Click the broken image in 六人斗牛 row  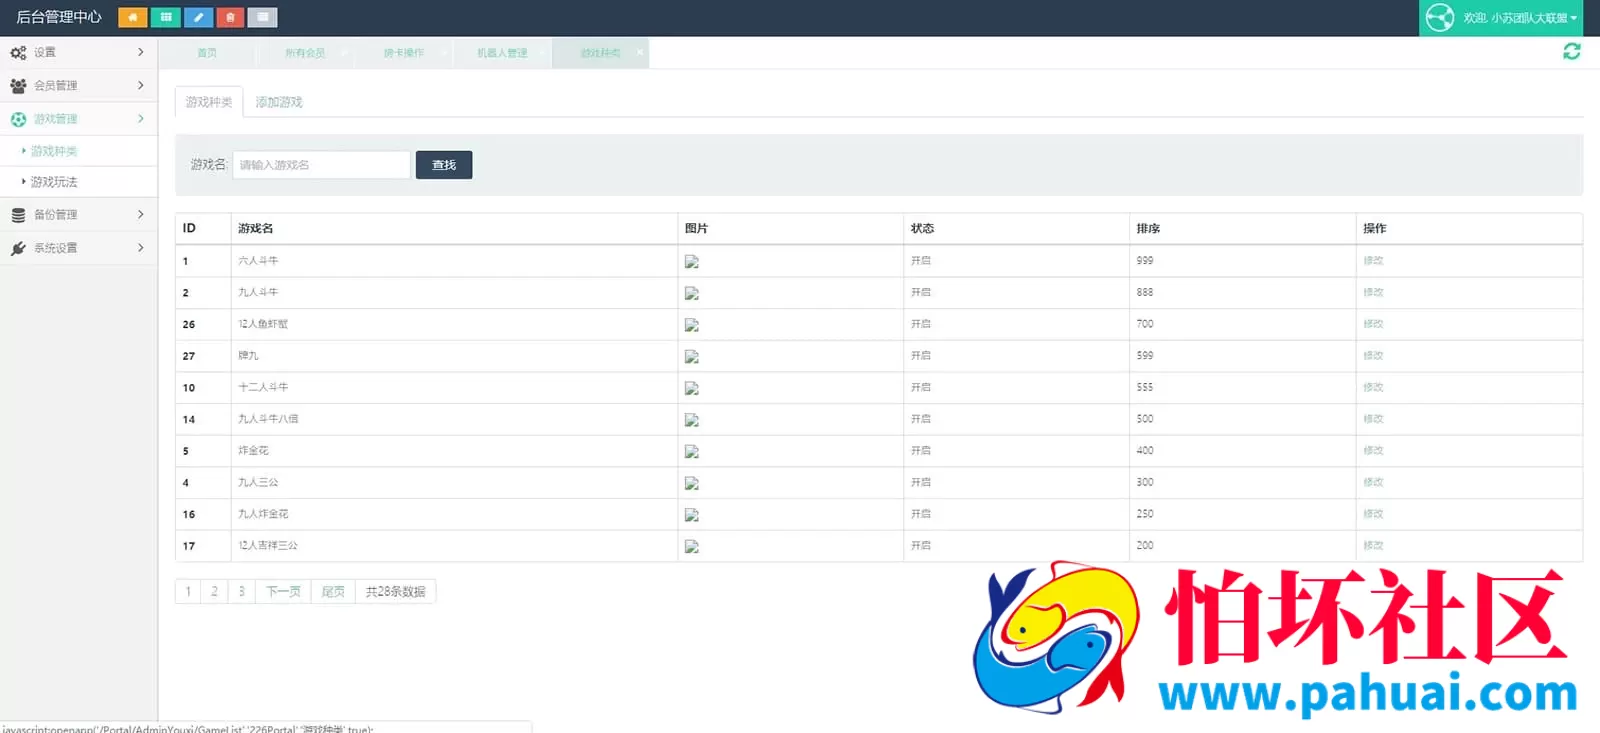coord(691,262)
